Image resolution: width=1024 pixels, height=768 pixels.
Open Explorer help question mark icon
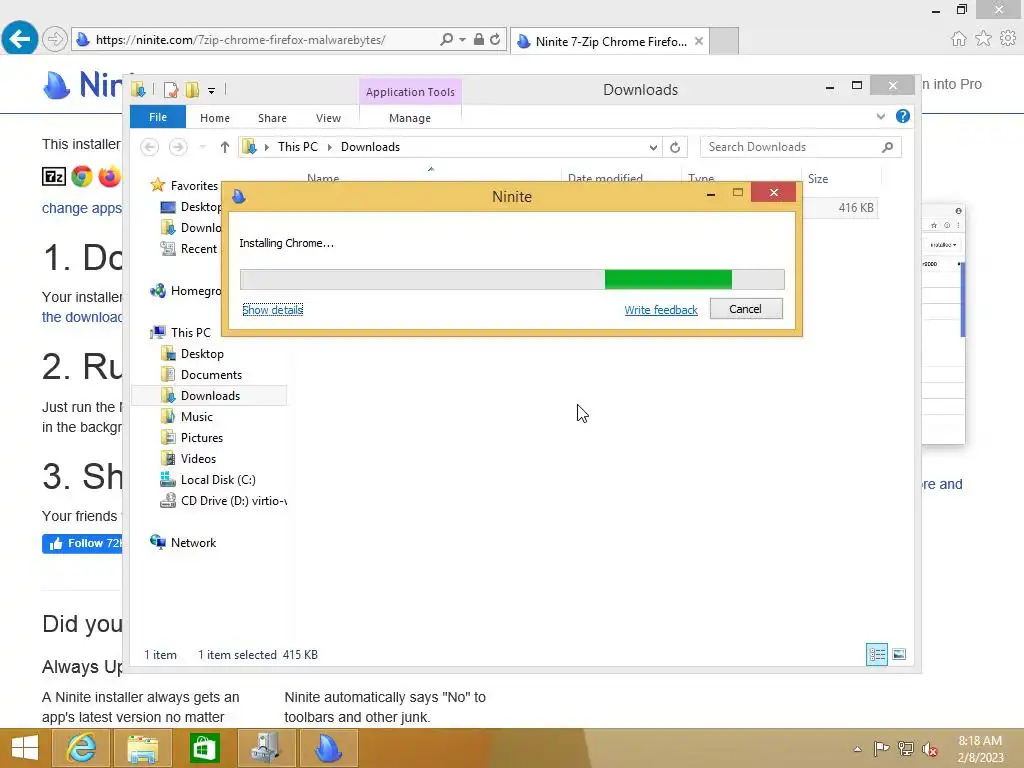point(903,116)
